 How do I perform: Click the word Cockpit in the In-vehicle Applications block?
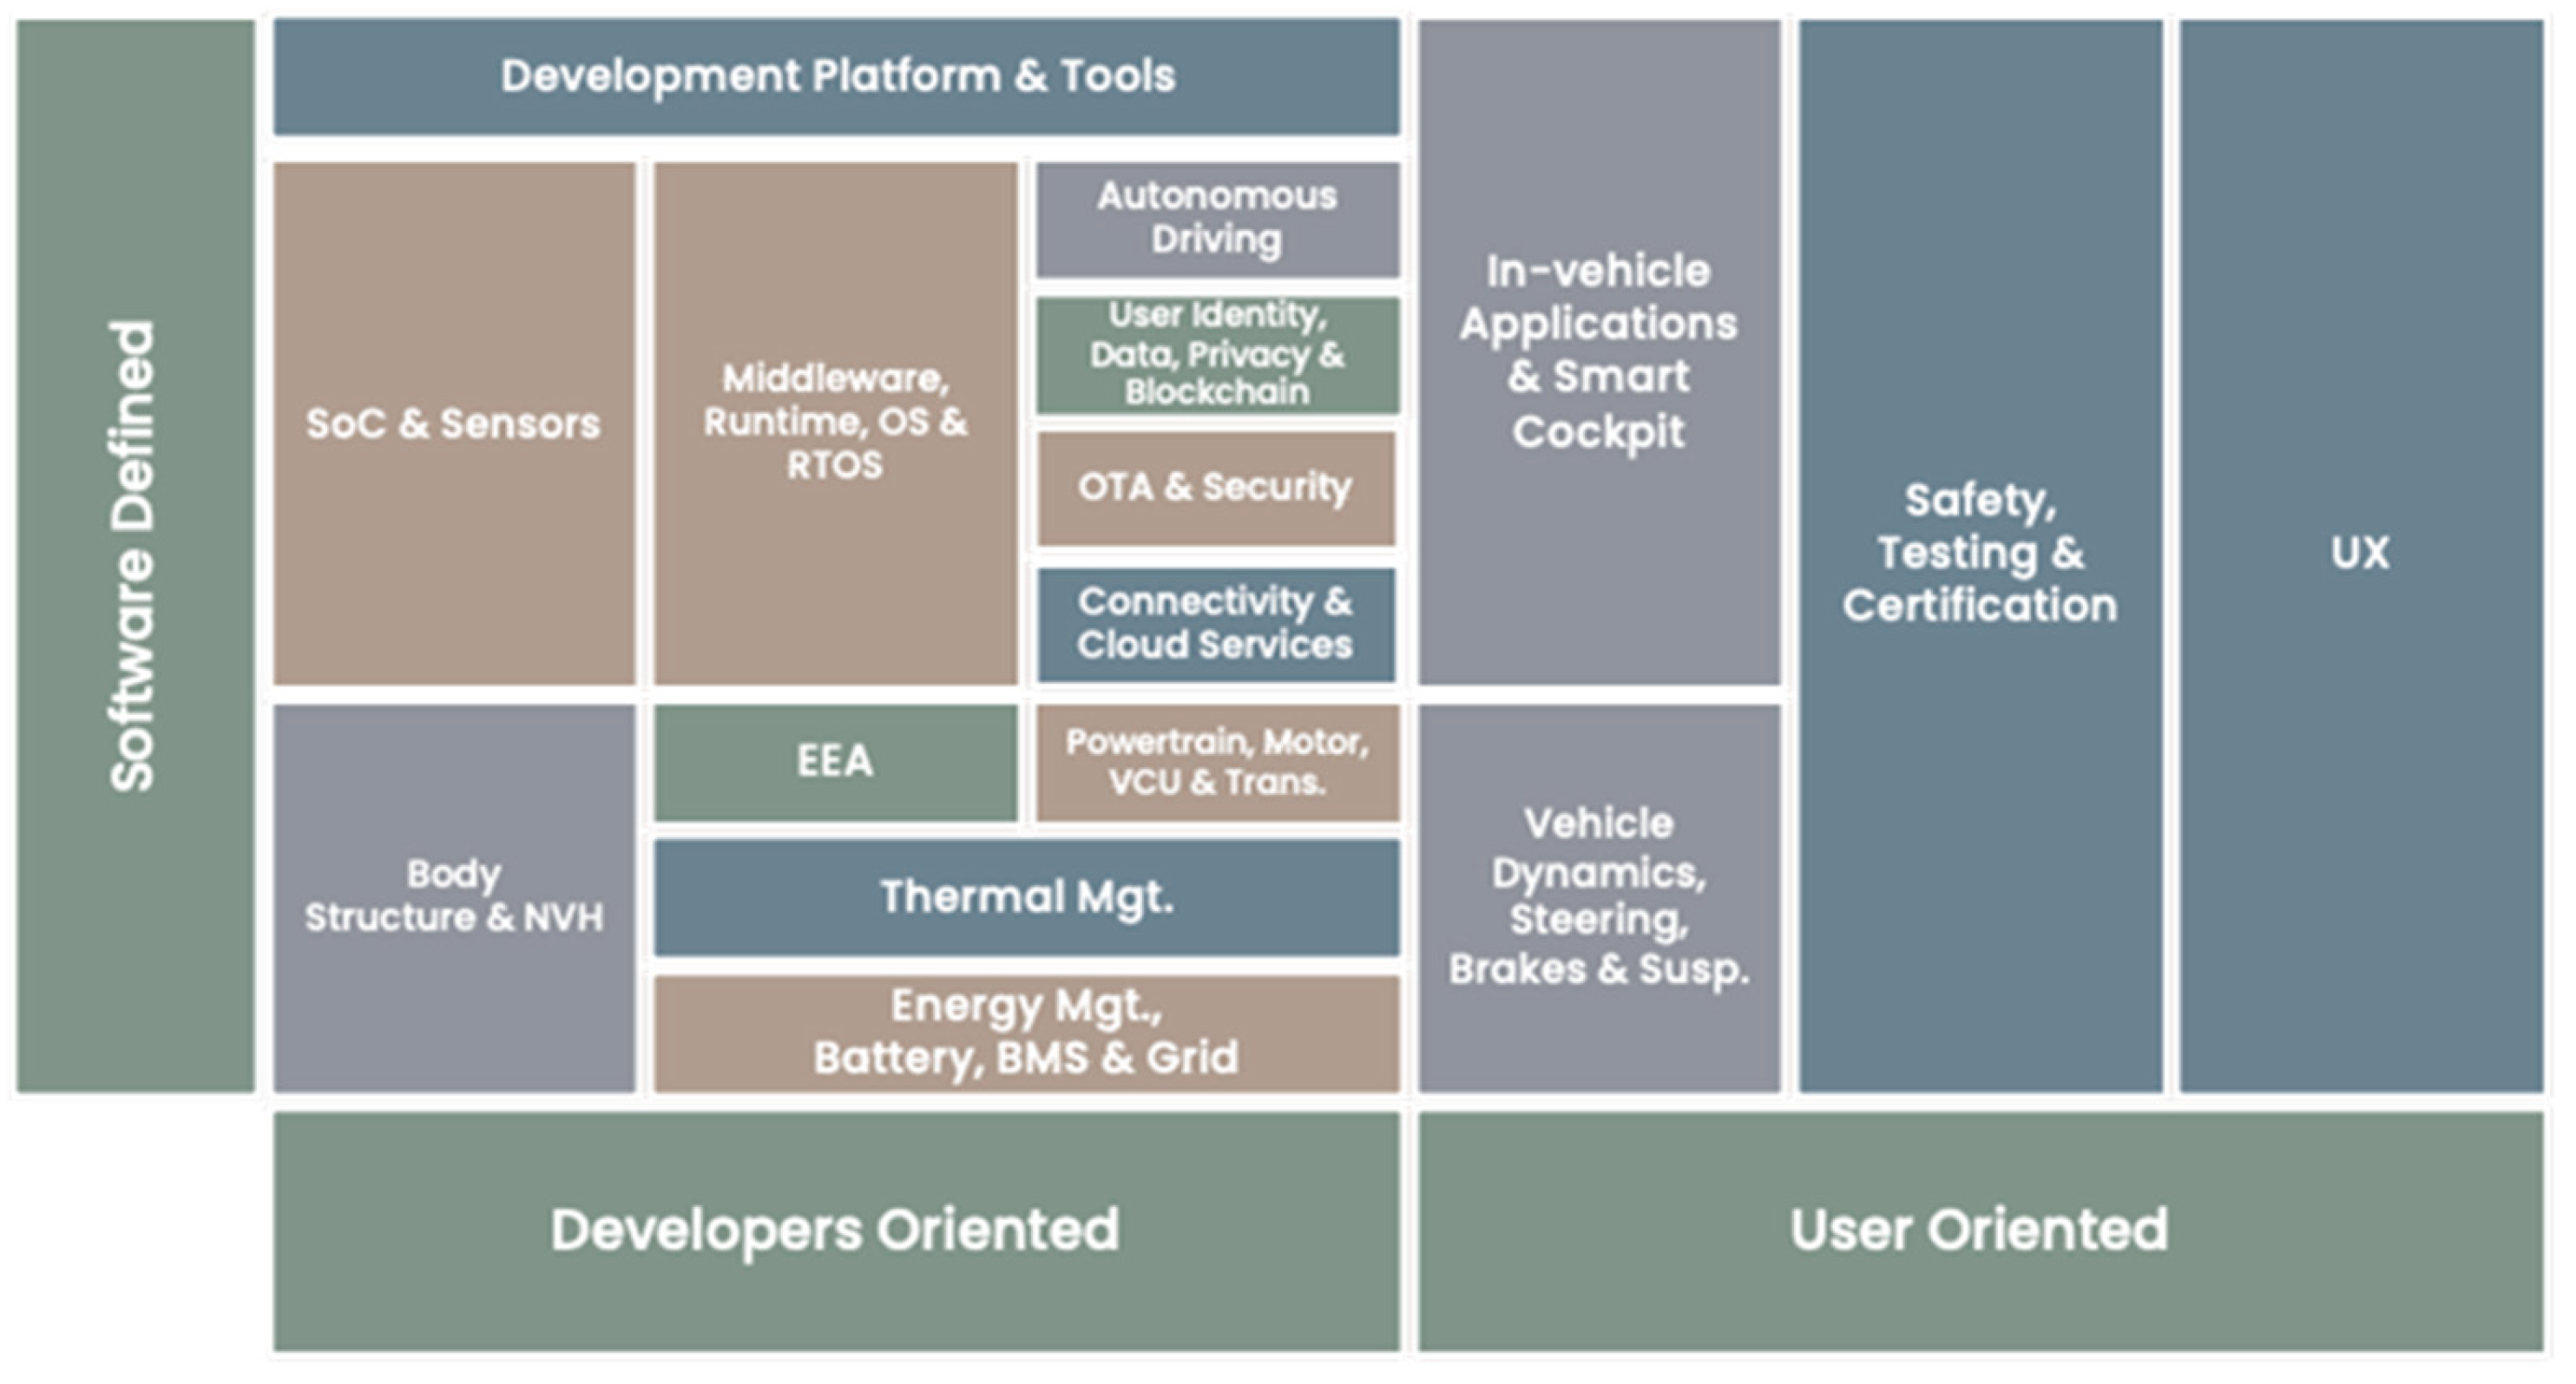(1598, 433)
